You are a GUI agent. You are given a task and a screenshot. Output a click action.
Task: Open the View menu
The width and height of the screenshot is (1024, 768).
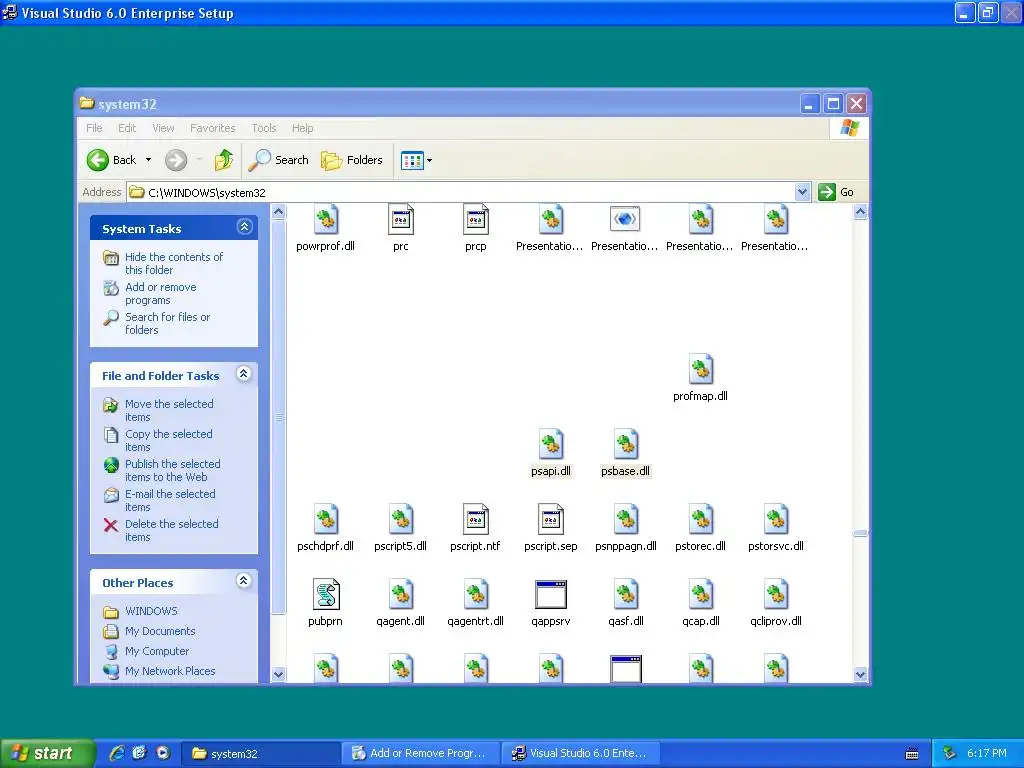pos(163,128)
